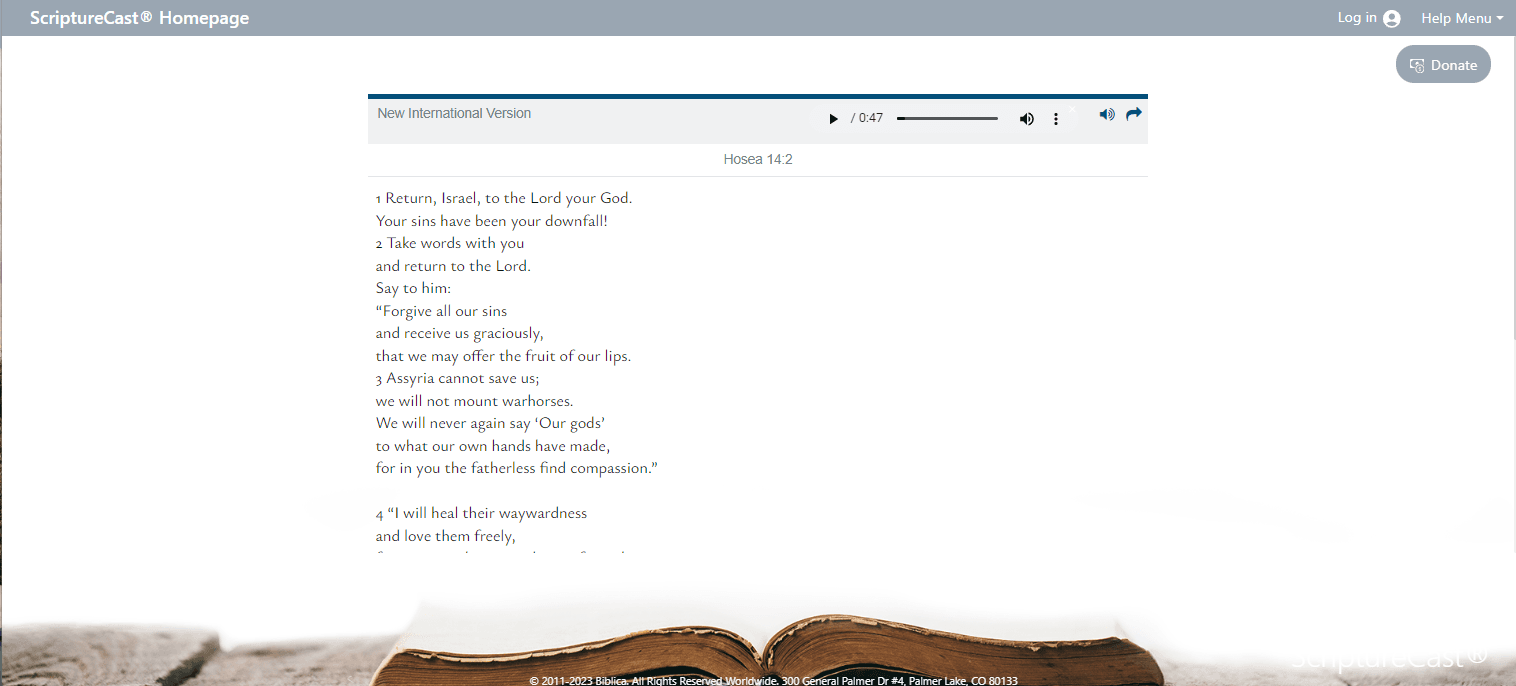The image size is (1516, 686).
Task: Close the audio player with the small X
Action: (1072, 107)
